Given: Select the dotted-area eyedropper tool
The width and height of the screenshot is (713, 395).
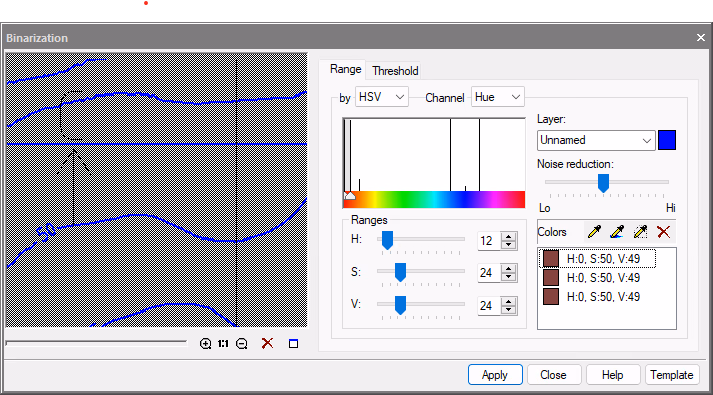Looking at the screenshot, I should [x=640, y=232].
